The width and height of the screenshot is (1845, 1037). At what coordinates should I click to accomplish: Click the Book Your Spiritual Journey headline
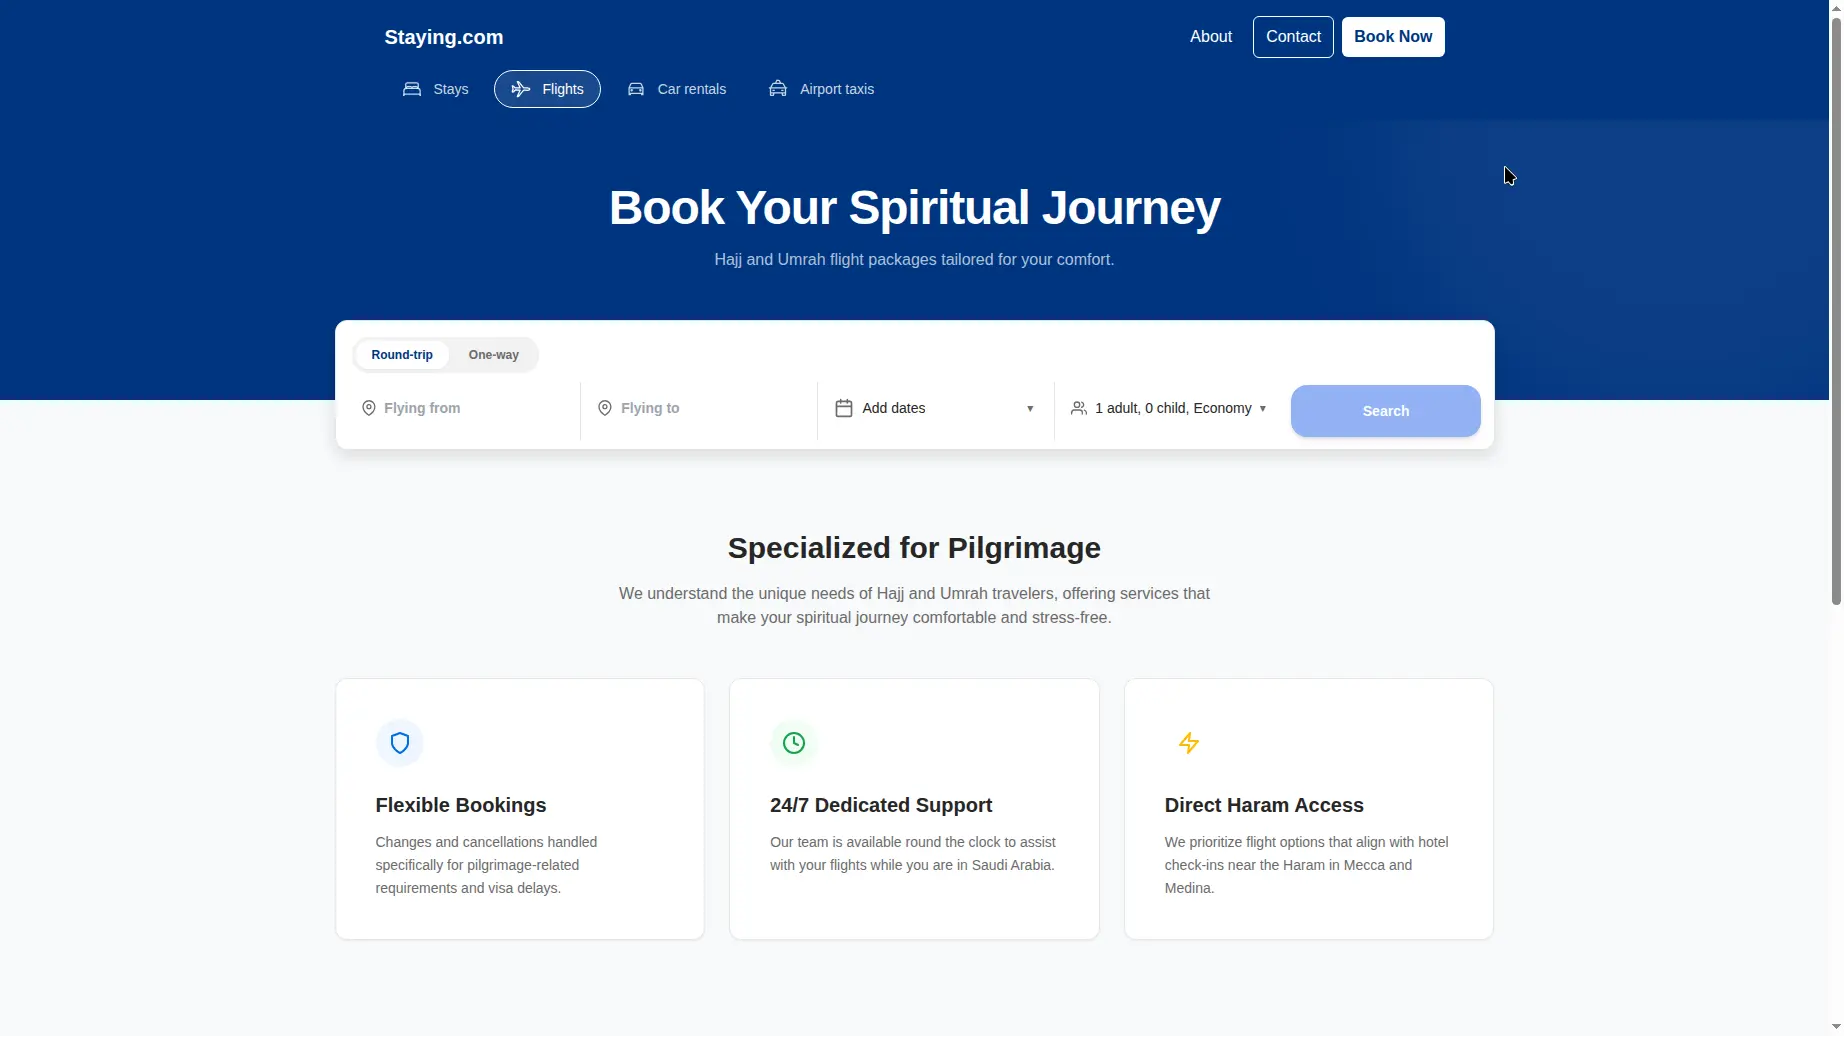(914, 208)
